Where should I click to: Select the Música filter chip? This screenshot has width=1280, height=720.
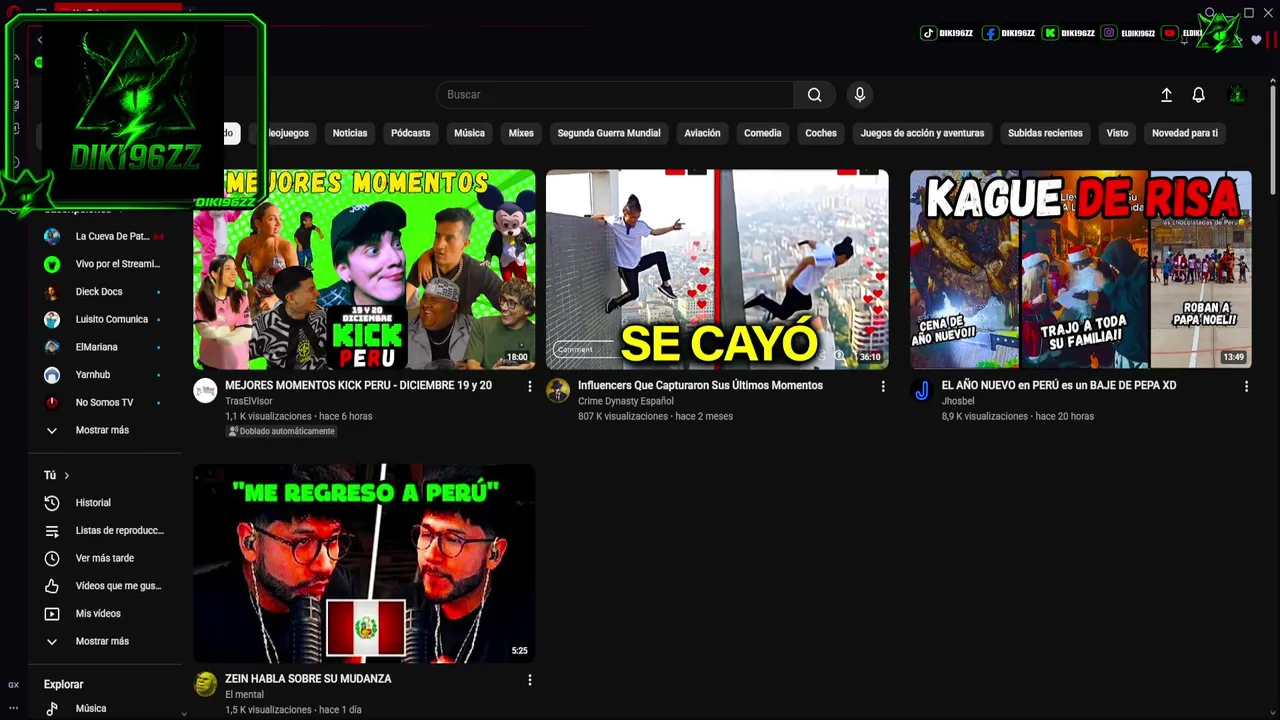point(469,133)
